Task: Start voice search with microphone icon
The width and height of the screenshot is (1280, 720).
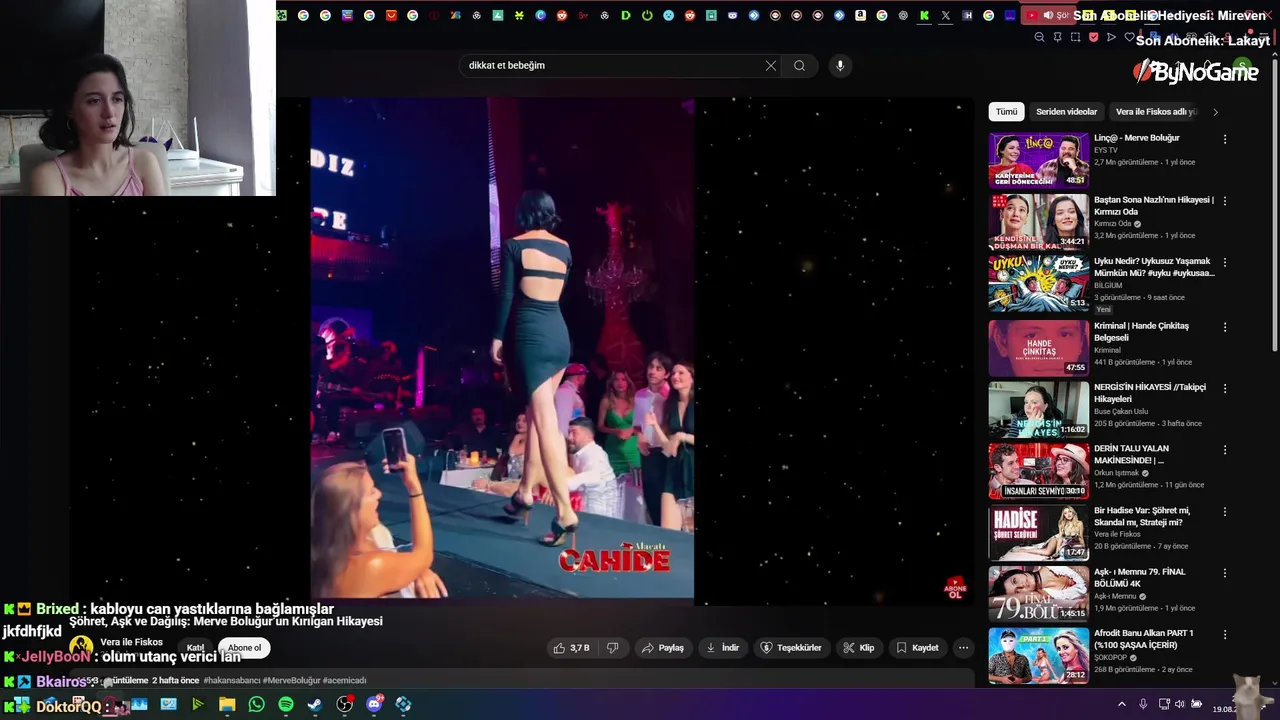Action: pos(840,65)
